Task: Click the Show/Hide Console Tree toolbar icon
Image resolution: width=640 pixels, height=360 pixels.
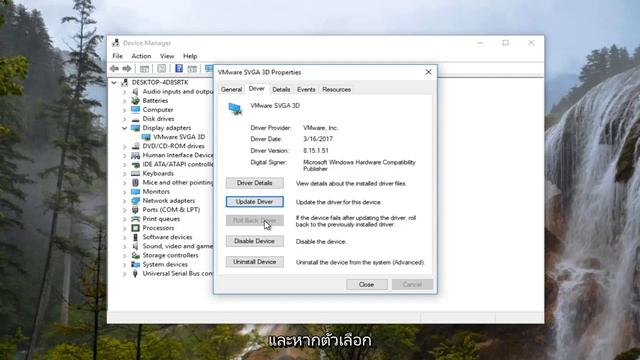Action: (144, 69)
